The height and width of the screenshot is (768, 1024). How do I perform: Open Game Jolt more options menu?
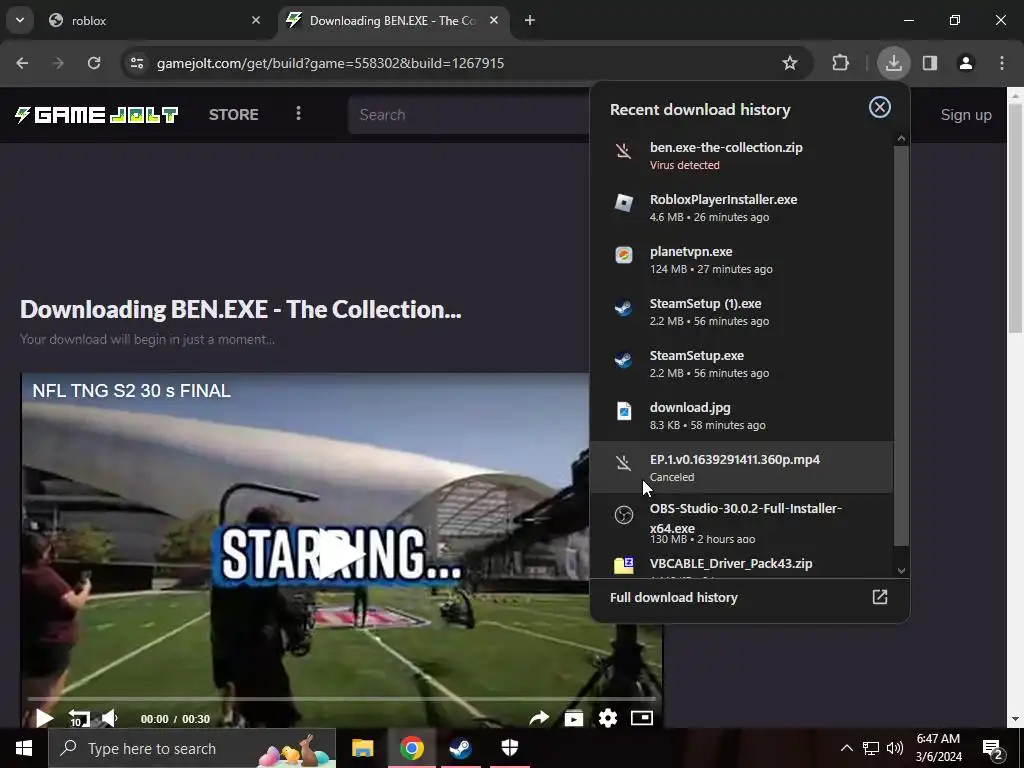298,114
